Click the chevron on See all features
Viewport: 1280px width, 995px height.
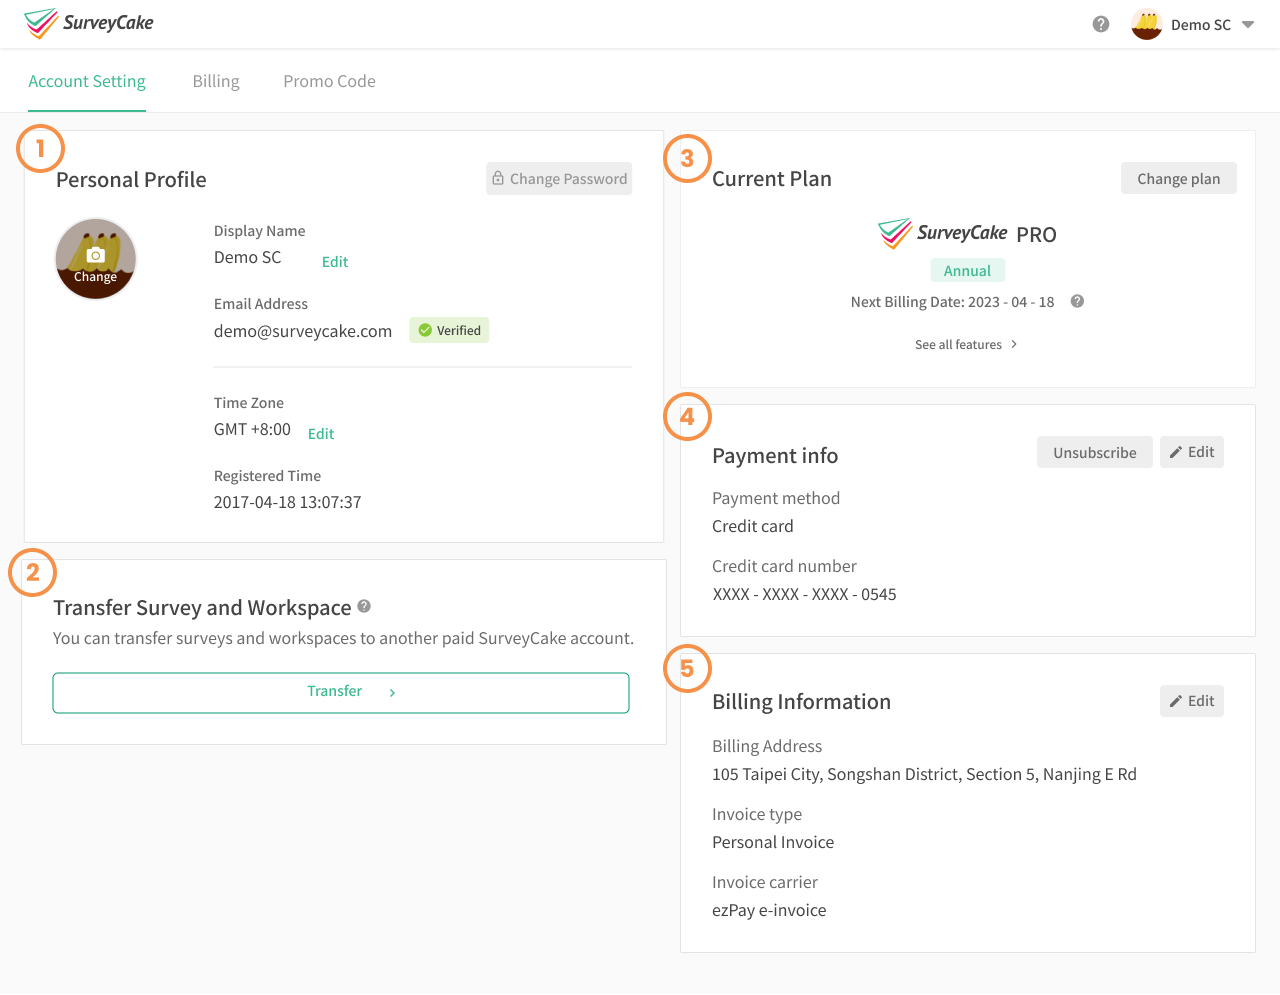tap(1013, 343)
